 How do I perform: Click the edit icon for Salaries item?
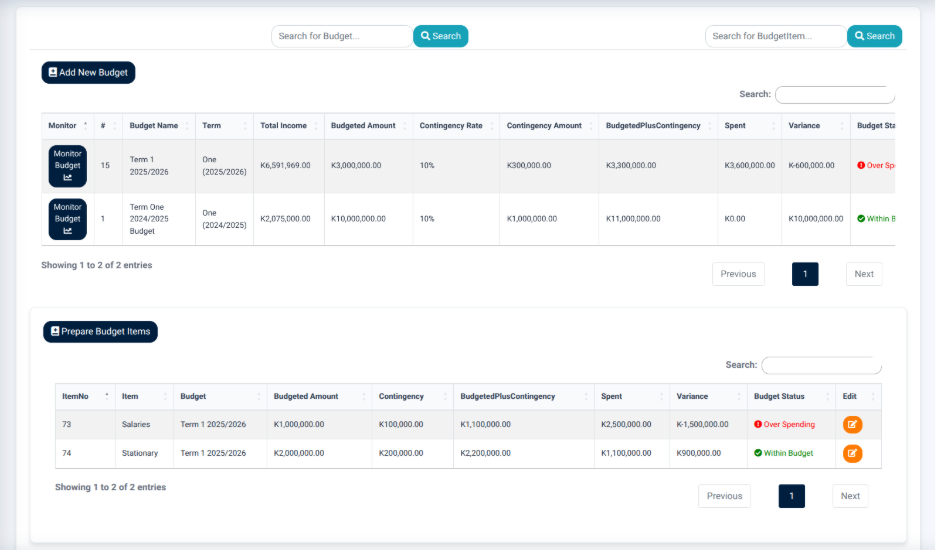[x=852, y=425]
